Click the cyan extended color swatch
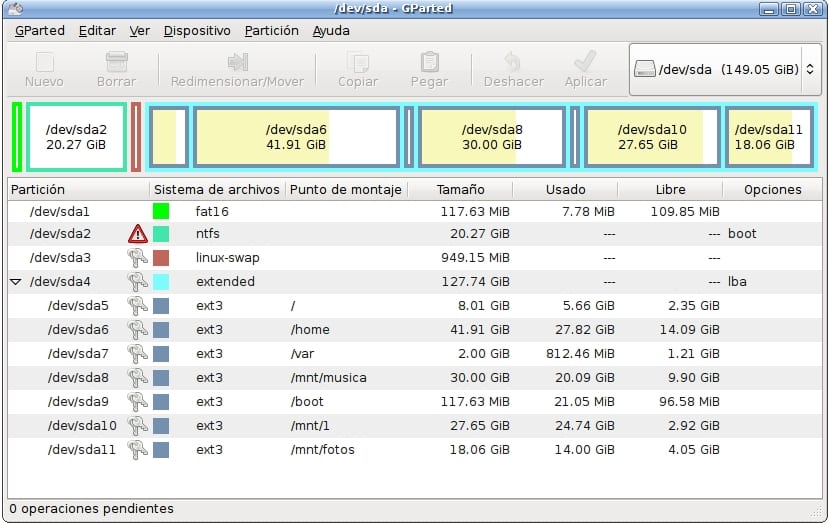Screen dimensions: 830x524 [x=161, y=282]
